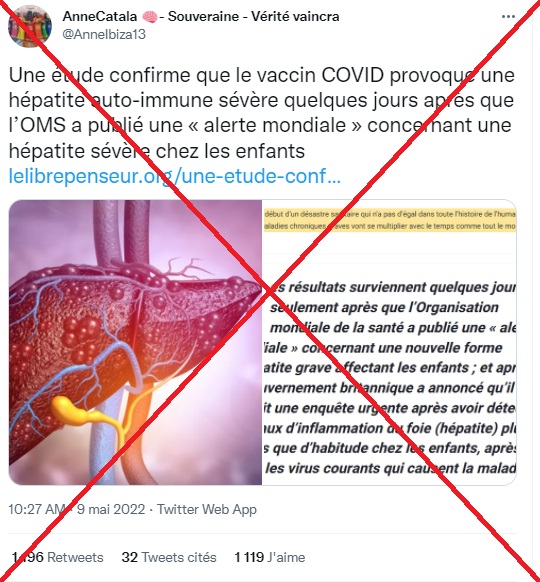540x582 pixels.
Task: Click the @AnneIbiza13 handle
Action: (x=104, y=35)
